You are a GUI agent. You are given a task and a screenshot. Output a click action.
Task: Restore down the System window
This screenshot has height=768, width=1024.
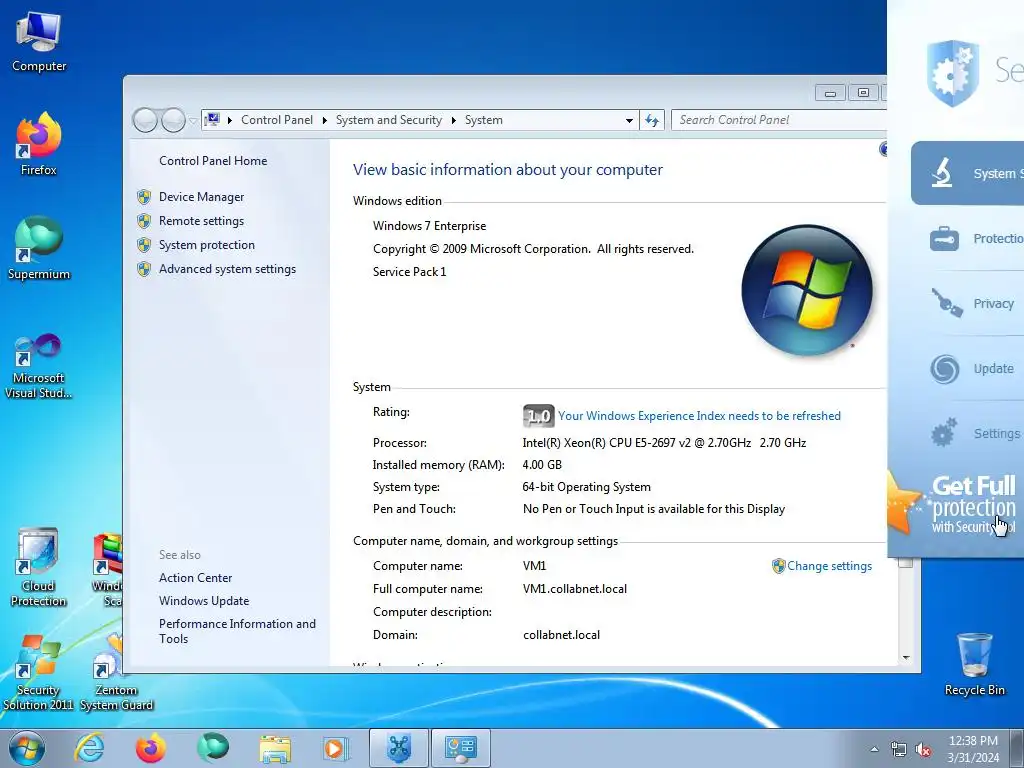[x=863, y=93]
